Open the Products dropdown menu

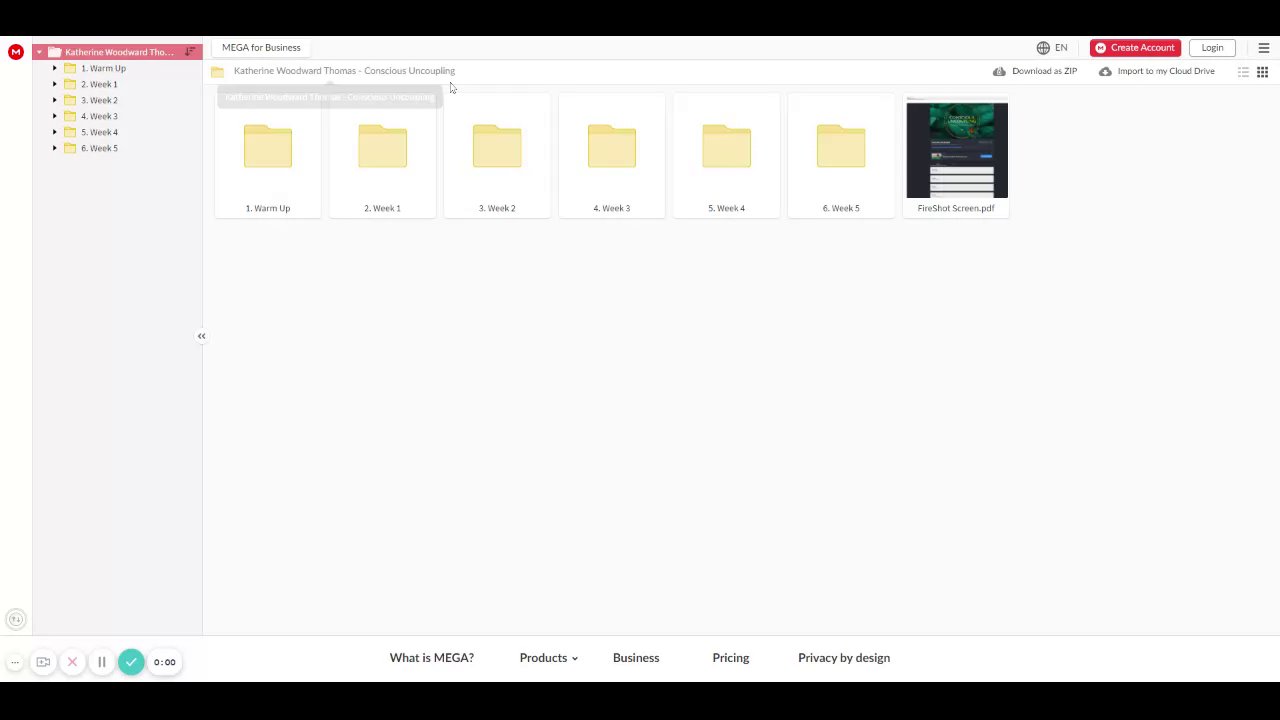(x=548, y=658)
